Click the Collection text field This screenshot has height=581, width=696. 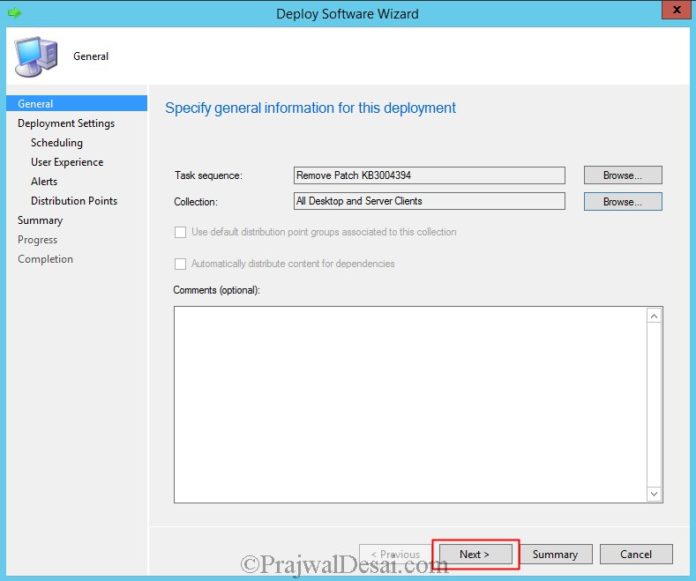[x=429, y=201]
